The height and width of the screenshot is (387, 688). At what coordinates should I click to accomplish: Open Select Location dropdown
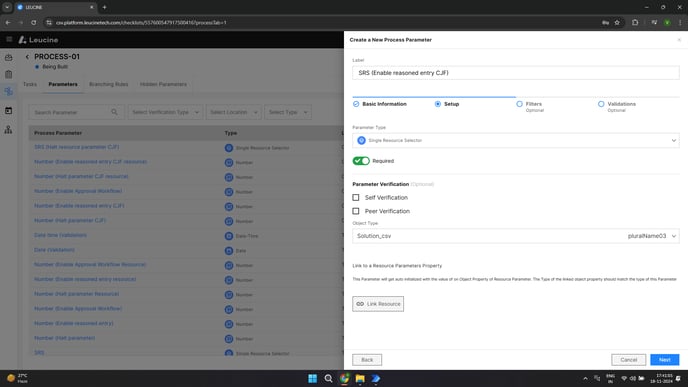pyautogui.click(x=233, y=112)
